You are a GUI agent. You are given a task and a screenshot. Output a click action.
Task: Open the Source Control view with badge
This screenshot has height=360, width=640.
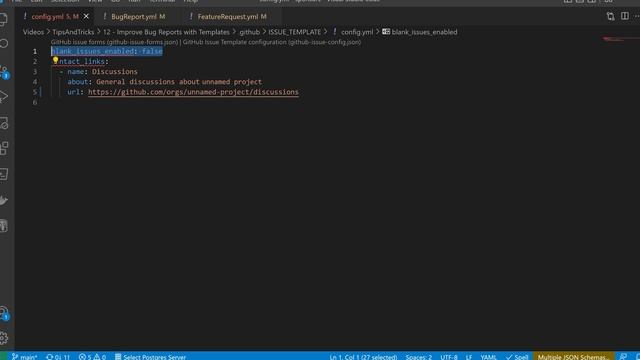pyautogui.click(x=4, y=72)
